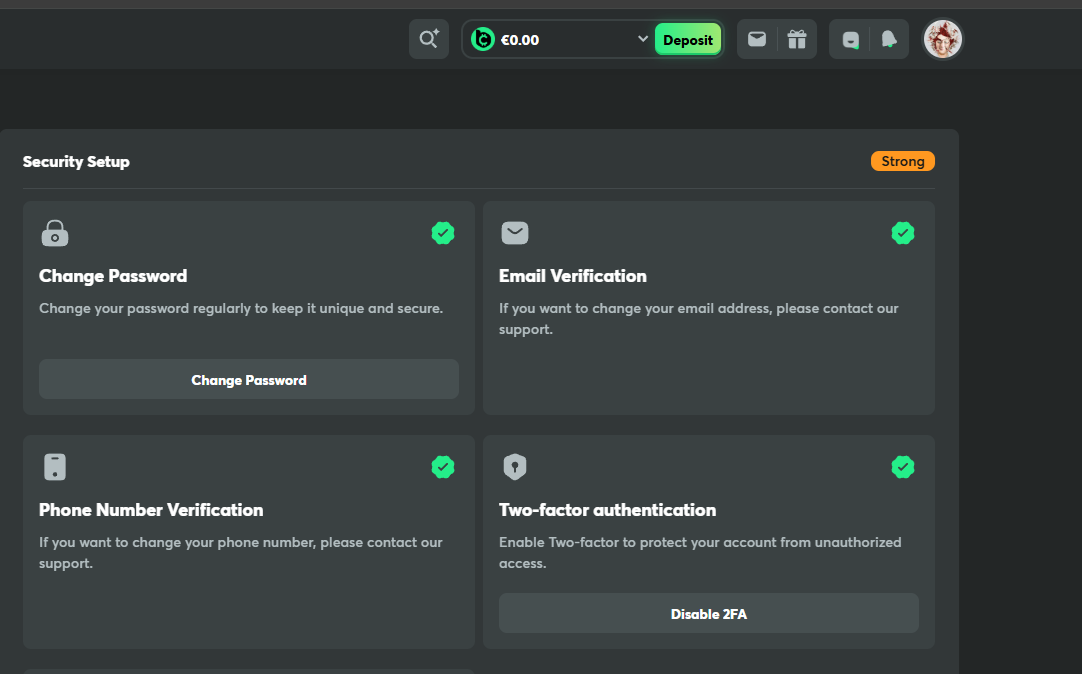Click the shield icon above Two-factor authentication

coord(514,467)
